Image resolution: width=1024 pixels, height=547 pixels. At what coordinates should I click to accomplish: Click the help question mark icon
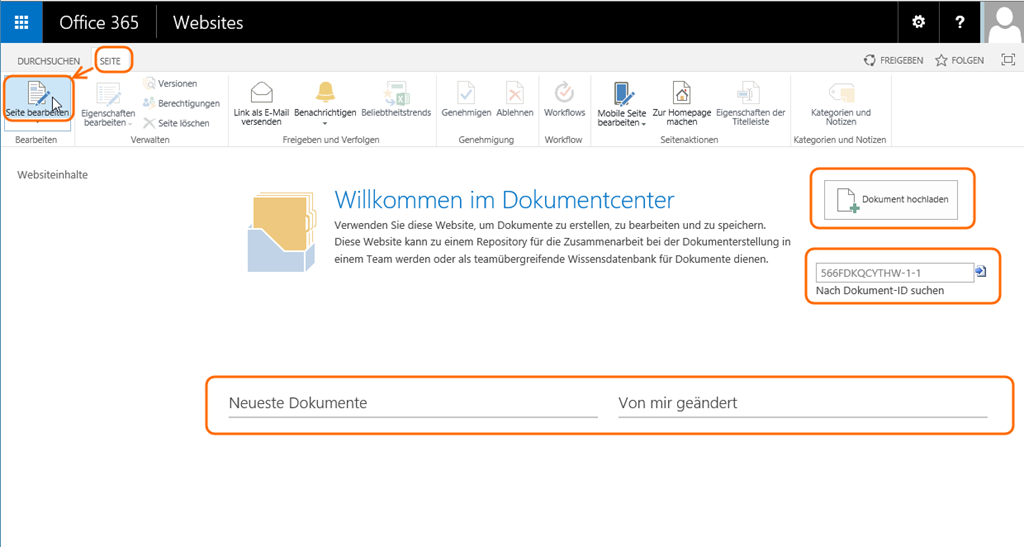(x=960, y=22)
